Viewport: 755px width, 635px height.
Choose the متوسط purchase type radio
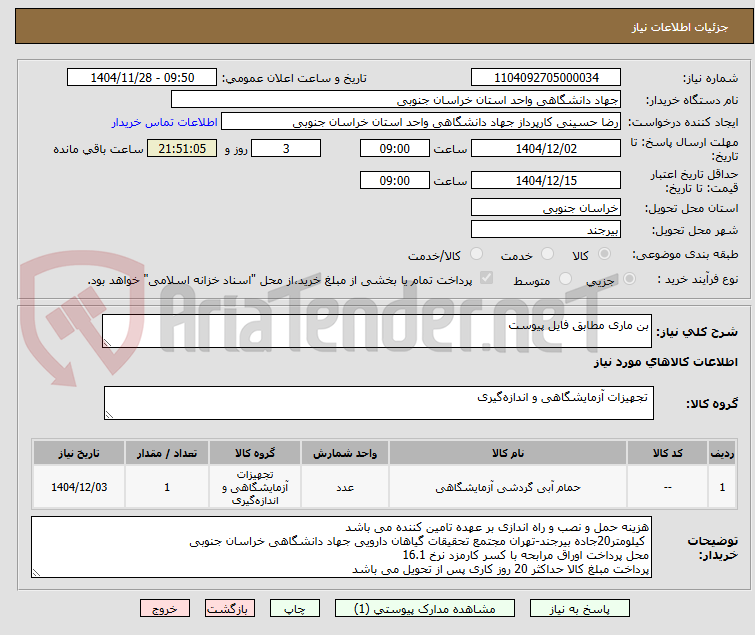pos(565,279)
